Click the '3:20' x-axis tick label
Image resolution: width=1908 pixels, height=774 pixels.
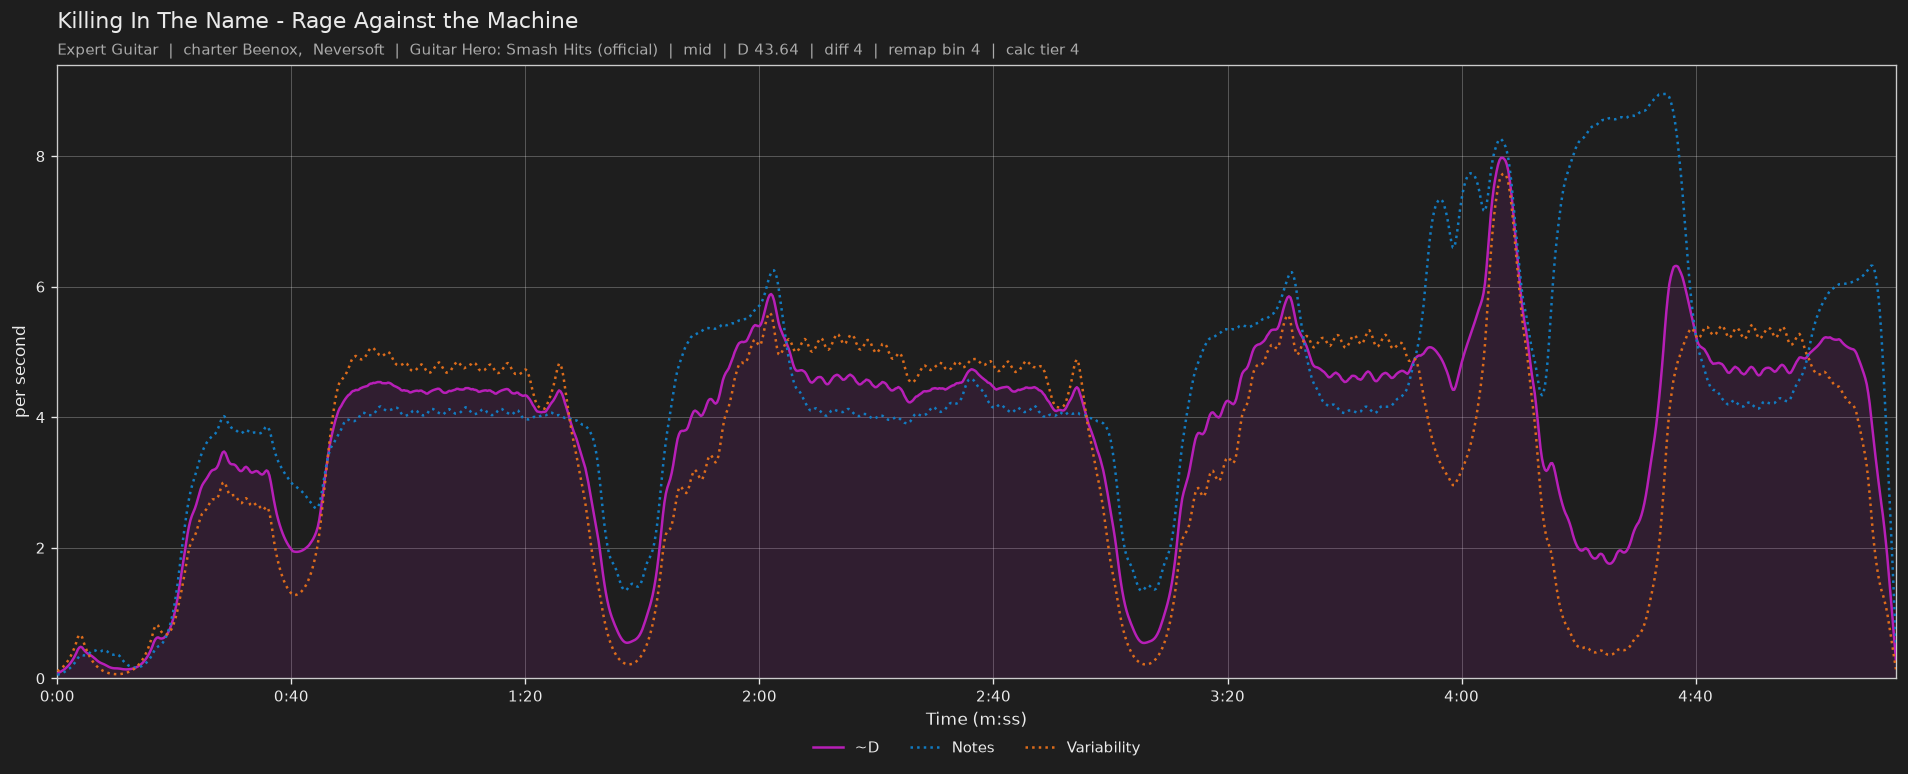[x=1227, y=696]
